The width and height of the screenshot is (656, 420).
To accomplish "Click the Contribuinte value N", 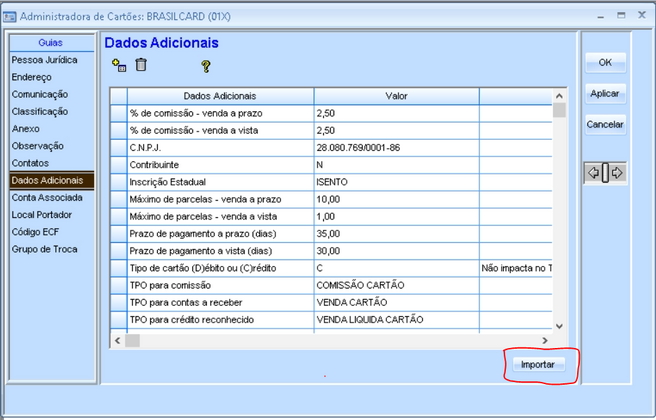I will [x=396, y=165].
